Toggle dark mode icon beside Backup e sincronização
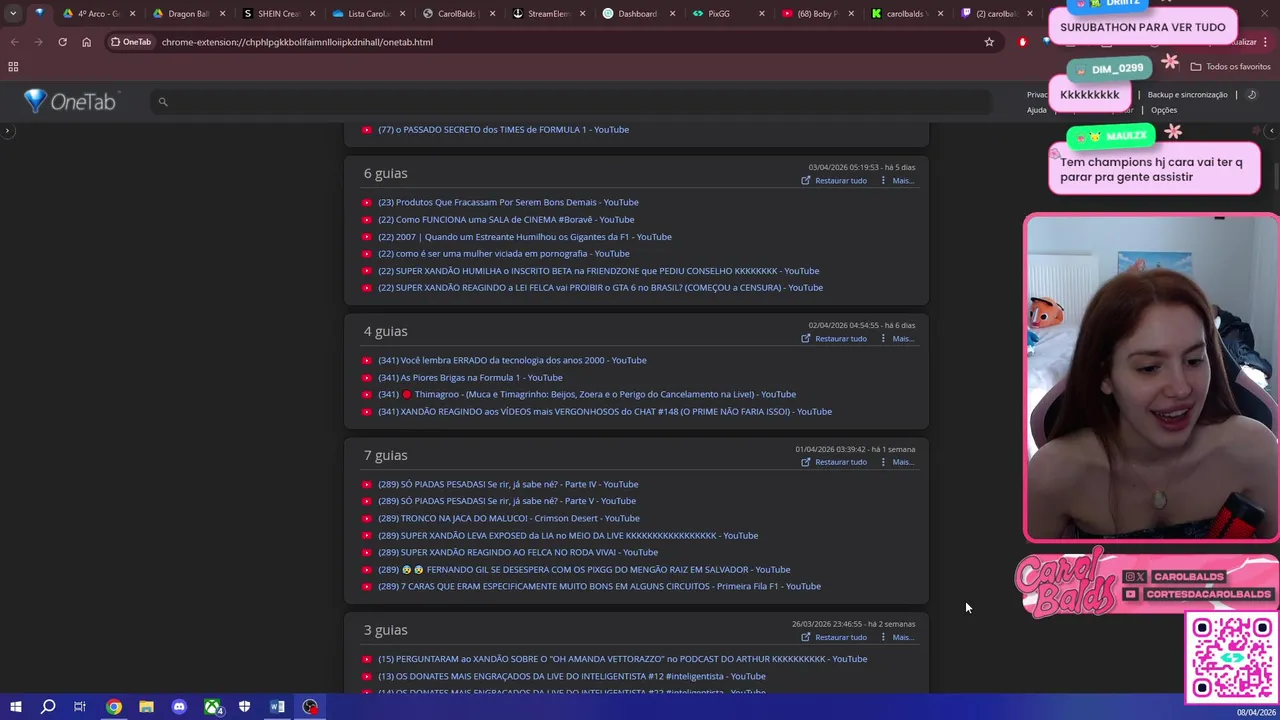The image size is (1280, 720). pyautogui.click(x=1252, y=95)
